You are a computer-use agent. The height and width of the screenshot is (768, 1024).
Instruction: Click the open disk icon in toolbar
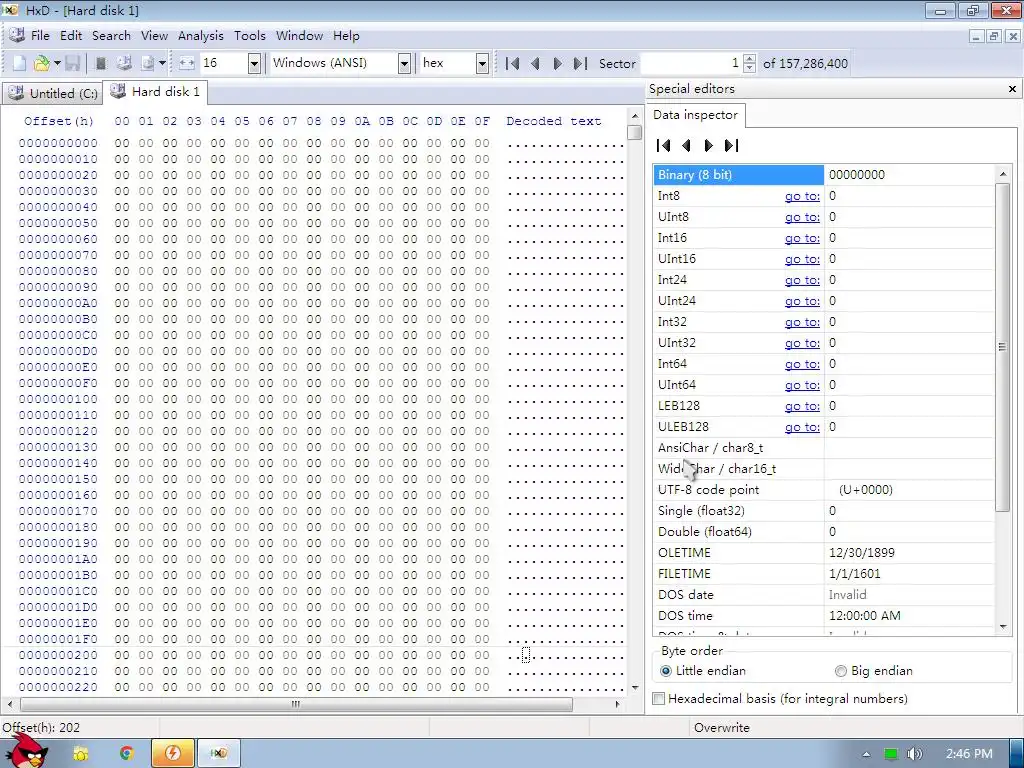click(x=124, y=63)
